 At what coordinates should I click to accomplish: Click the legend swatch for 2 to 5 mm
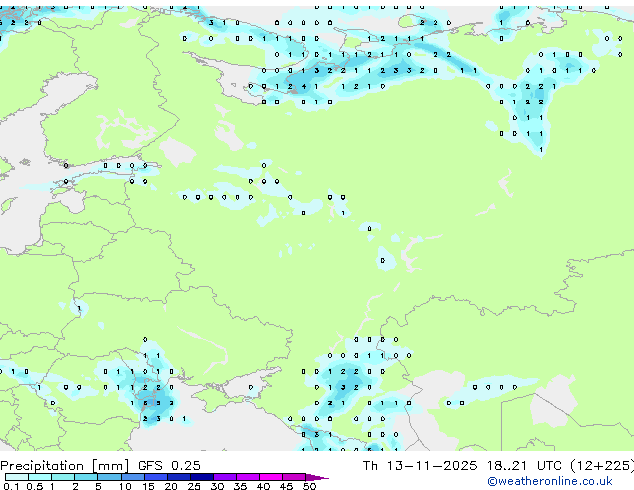[86, 477]
